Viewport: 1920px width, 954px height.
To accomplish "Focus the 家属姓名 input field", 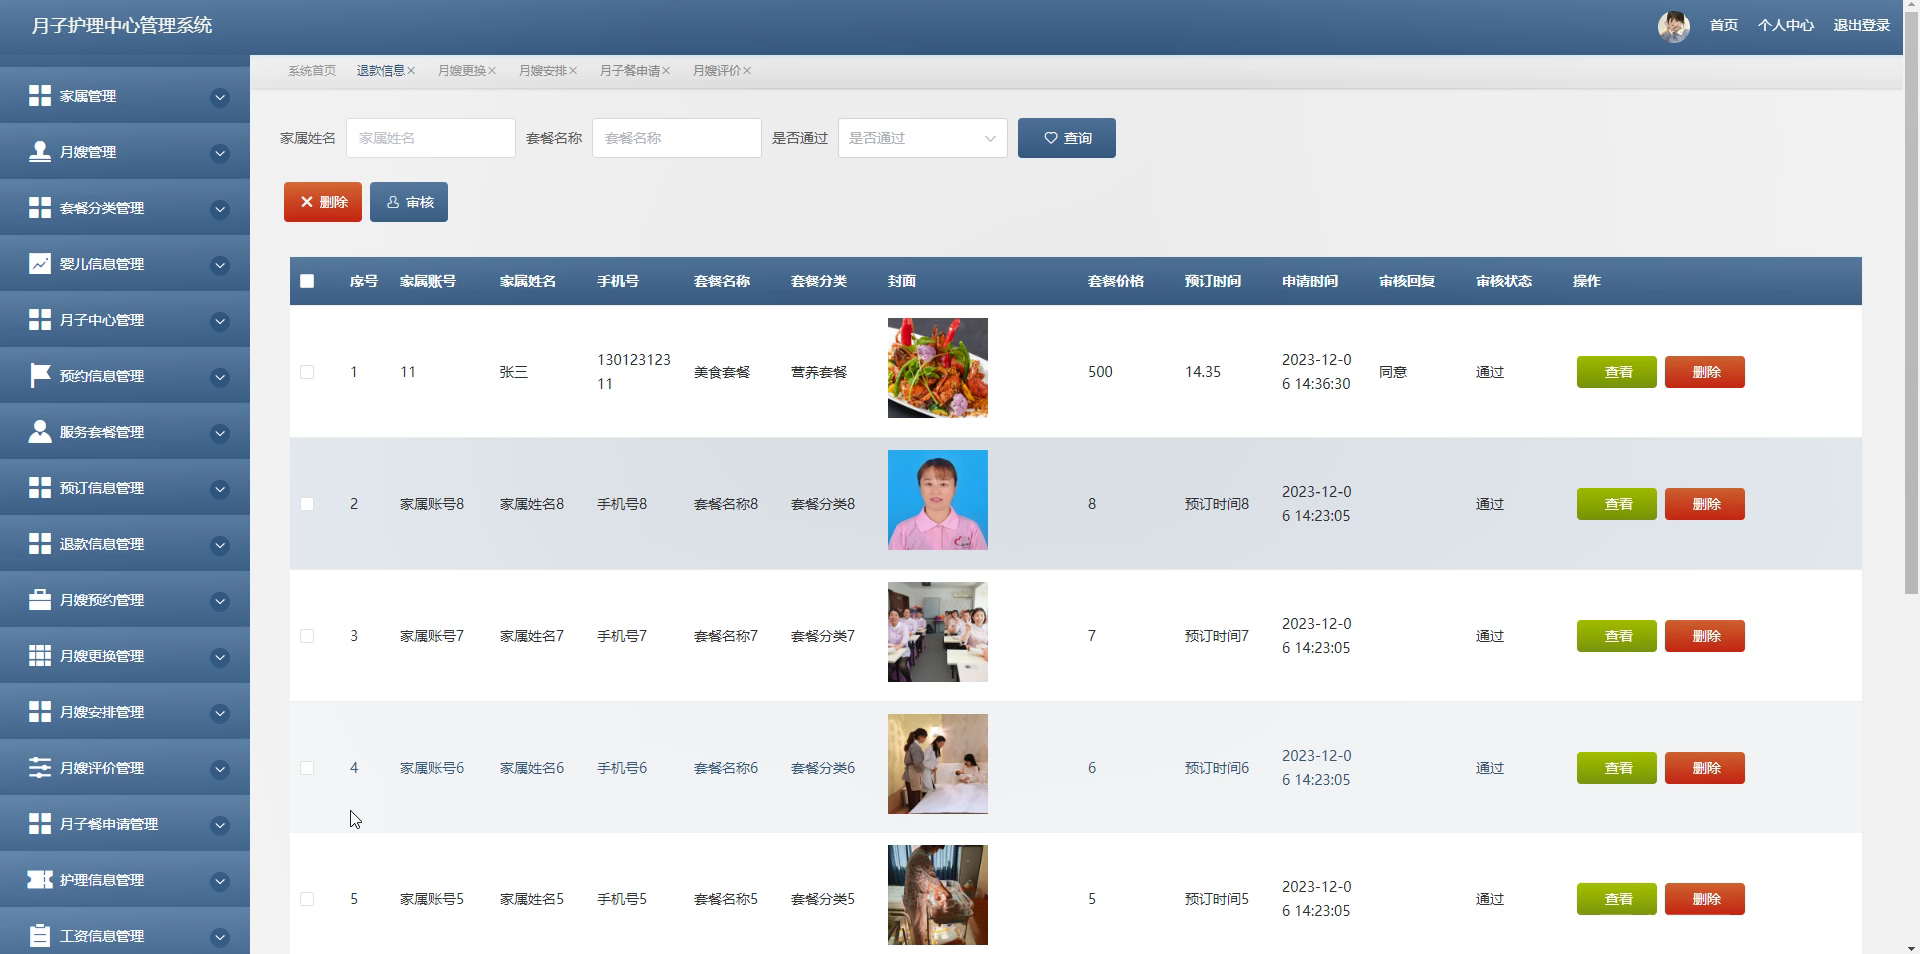I will (x=431, y=138).
